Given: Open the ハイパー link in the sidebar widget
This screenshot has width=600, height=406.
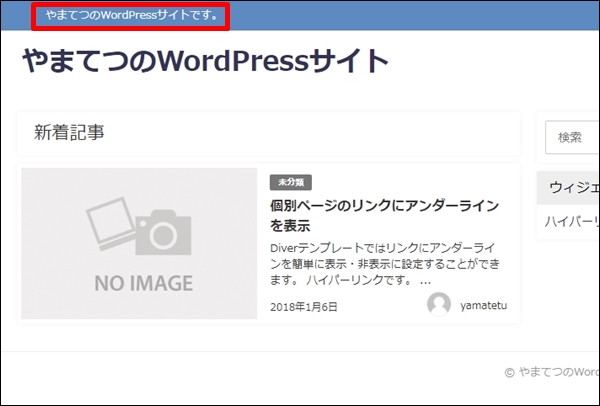Looking at the screenshot, I should click(x=572, y=222).
